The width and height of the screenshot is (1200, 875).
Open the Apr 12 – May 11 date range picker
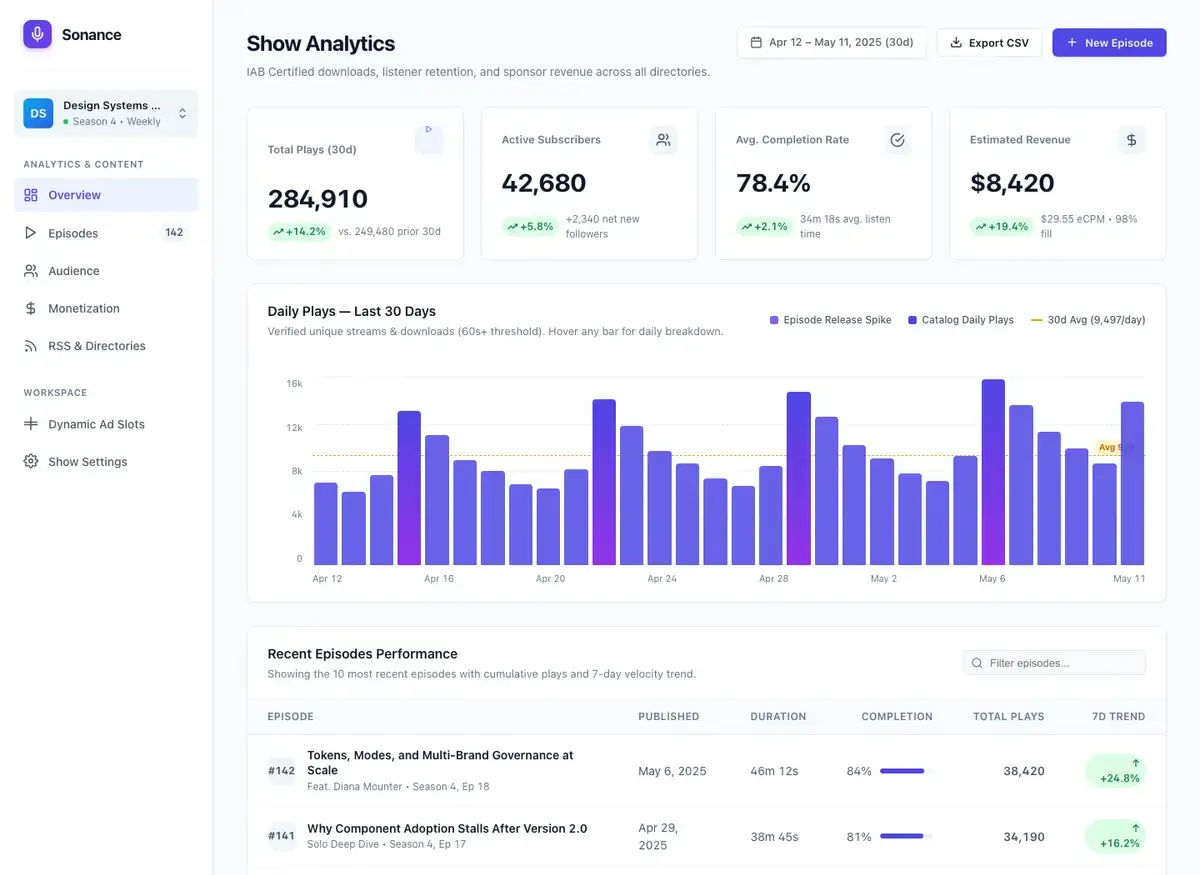tap(832, 43)
